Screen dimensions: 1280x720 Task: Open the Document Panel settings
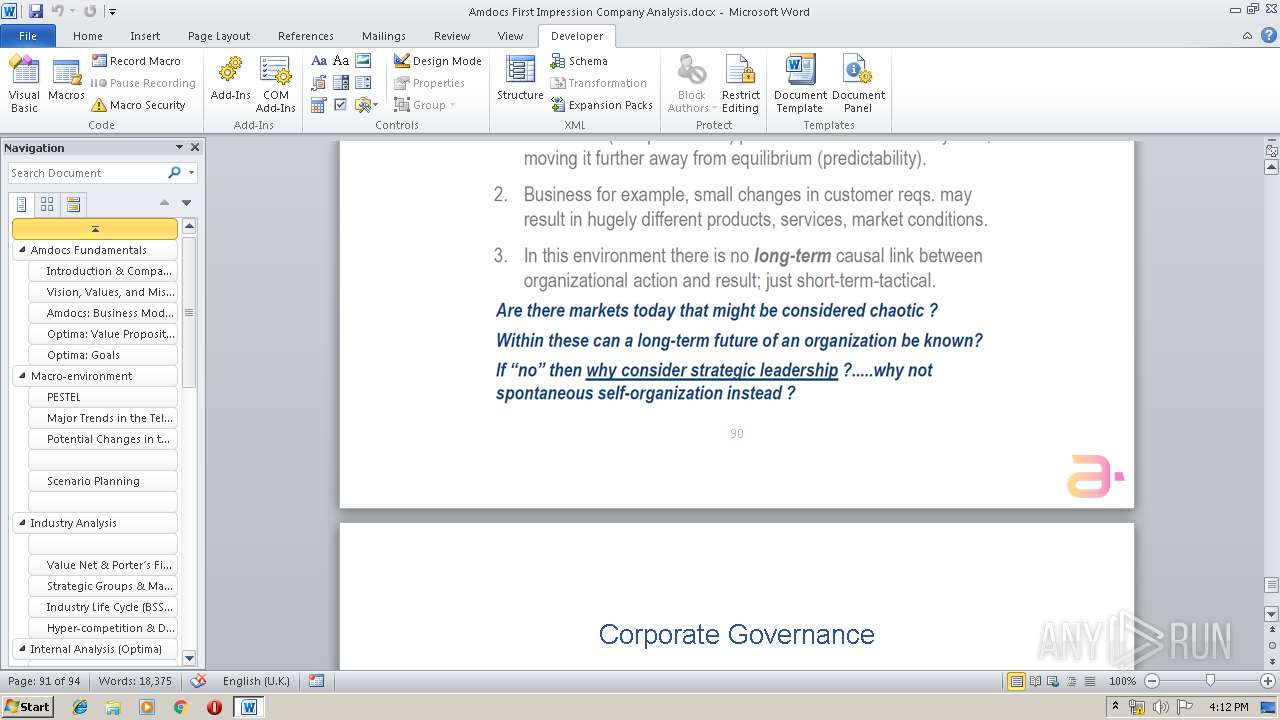coord(858,84)
